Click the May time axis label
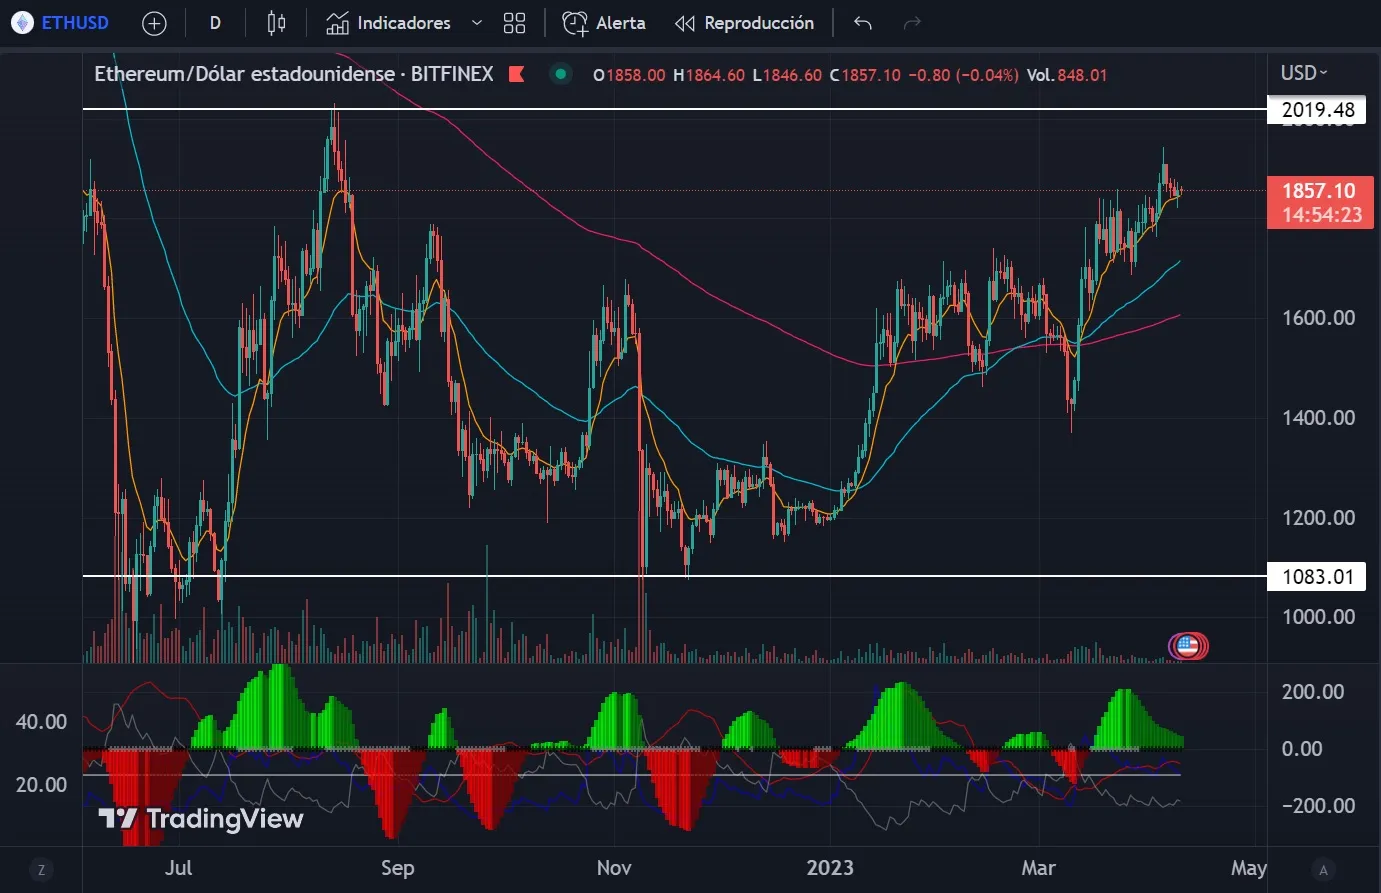Image resolution: width=1381 pixels, height=893 pixels. [x=1249, y=868]
